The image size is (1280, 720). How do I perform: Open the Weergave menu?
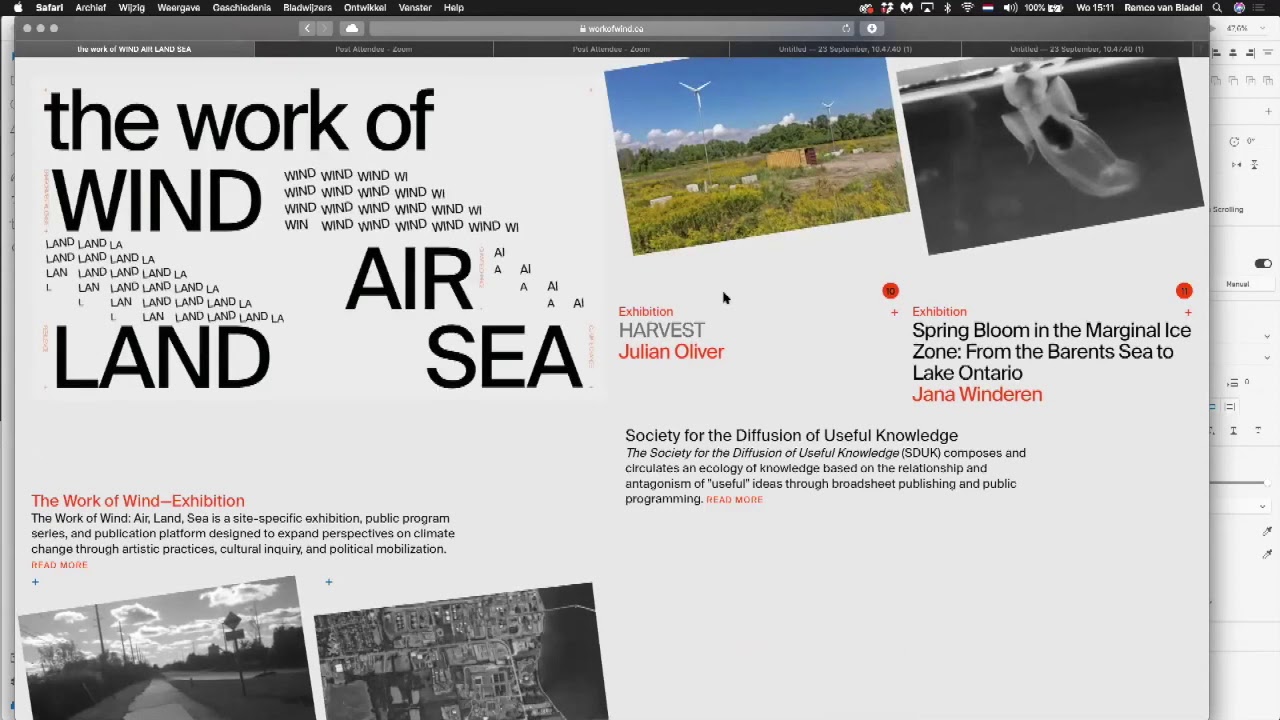pyautogui.click(x=178, y=7)
